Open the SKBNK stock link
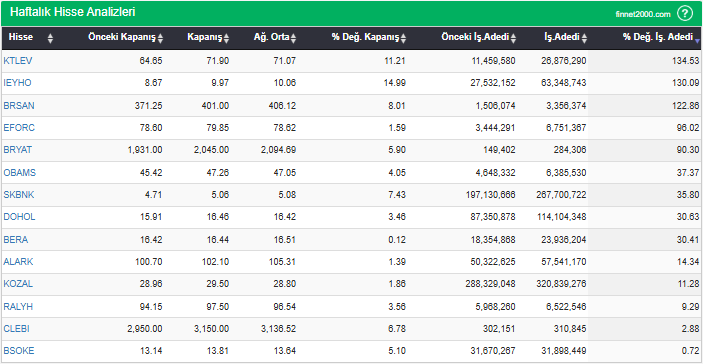The height and width of the screenshot is (364, 703). pyautogui.click(x=19, y=195)
